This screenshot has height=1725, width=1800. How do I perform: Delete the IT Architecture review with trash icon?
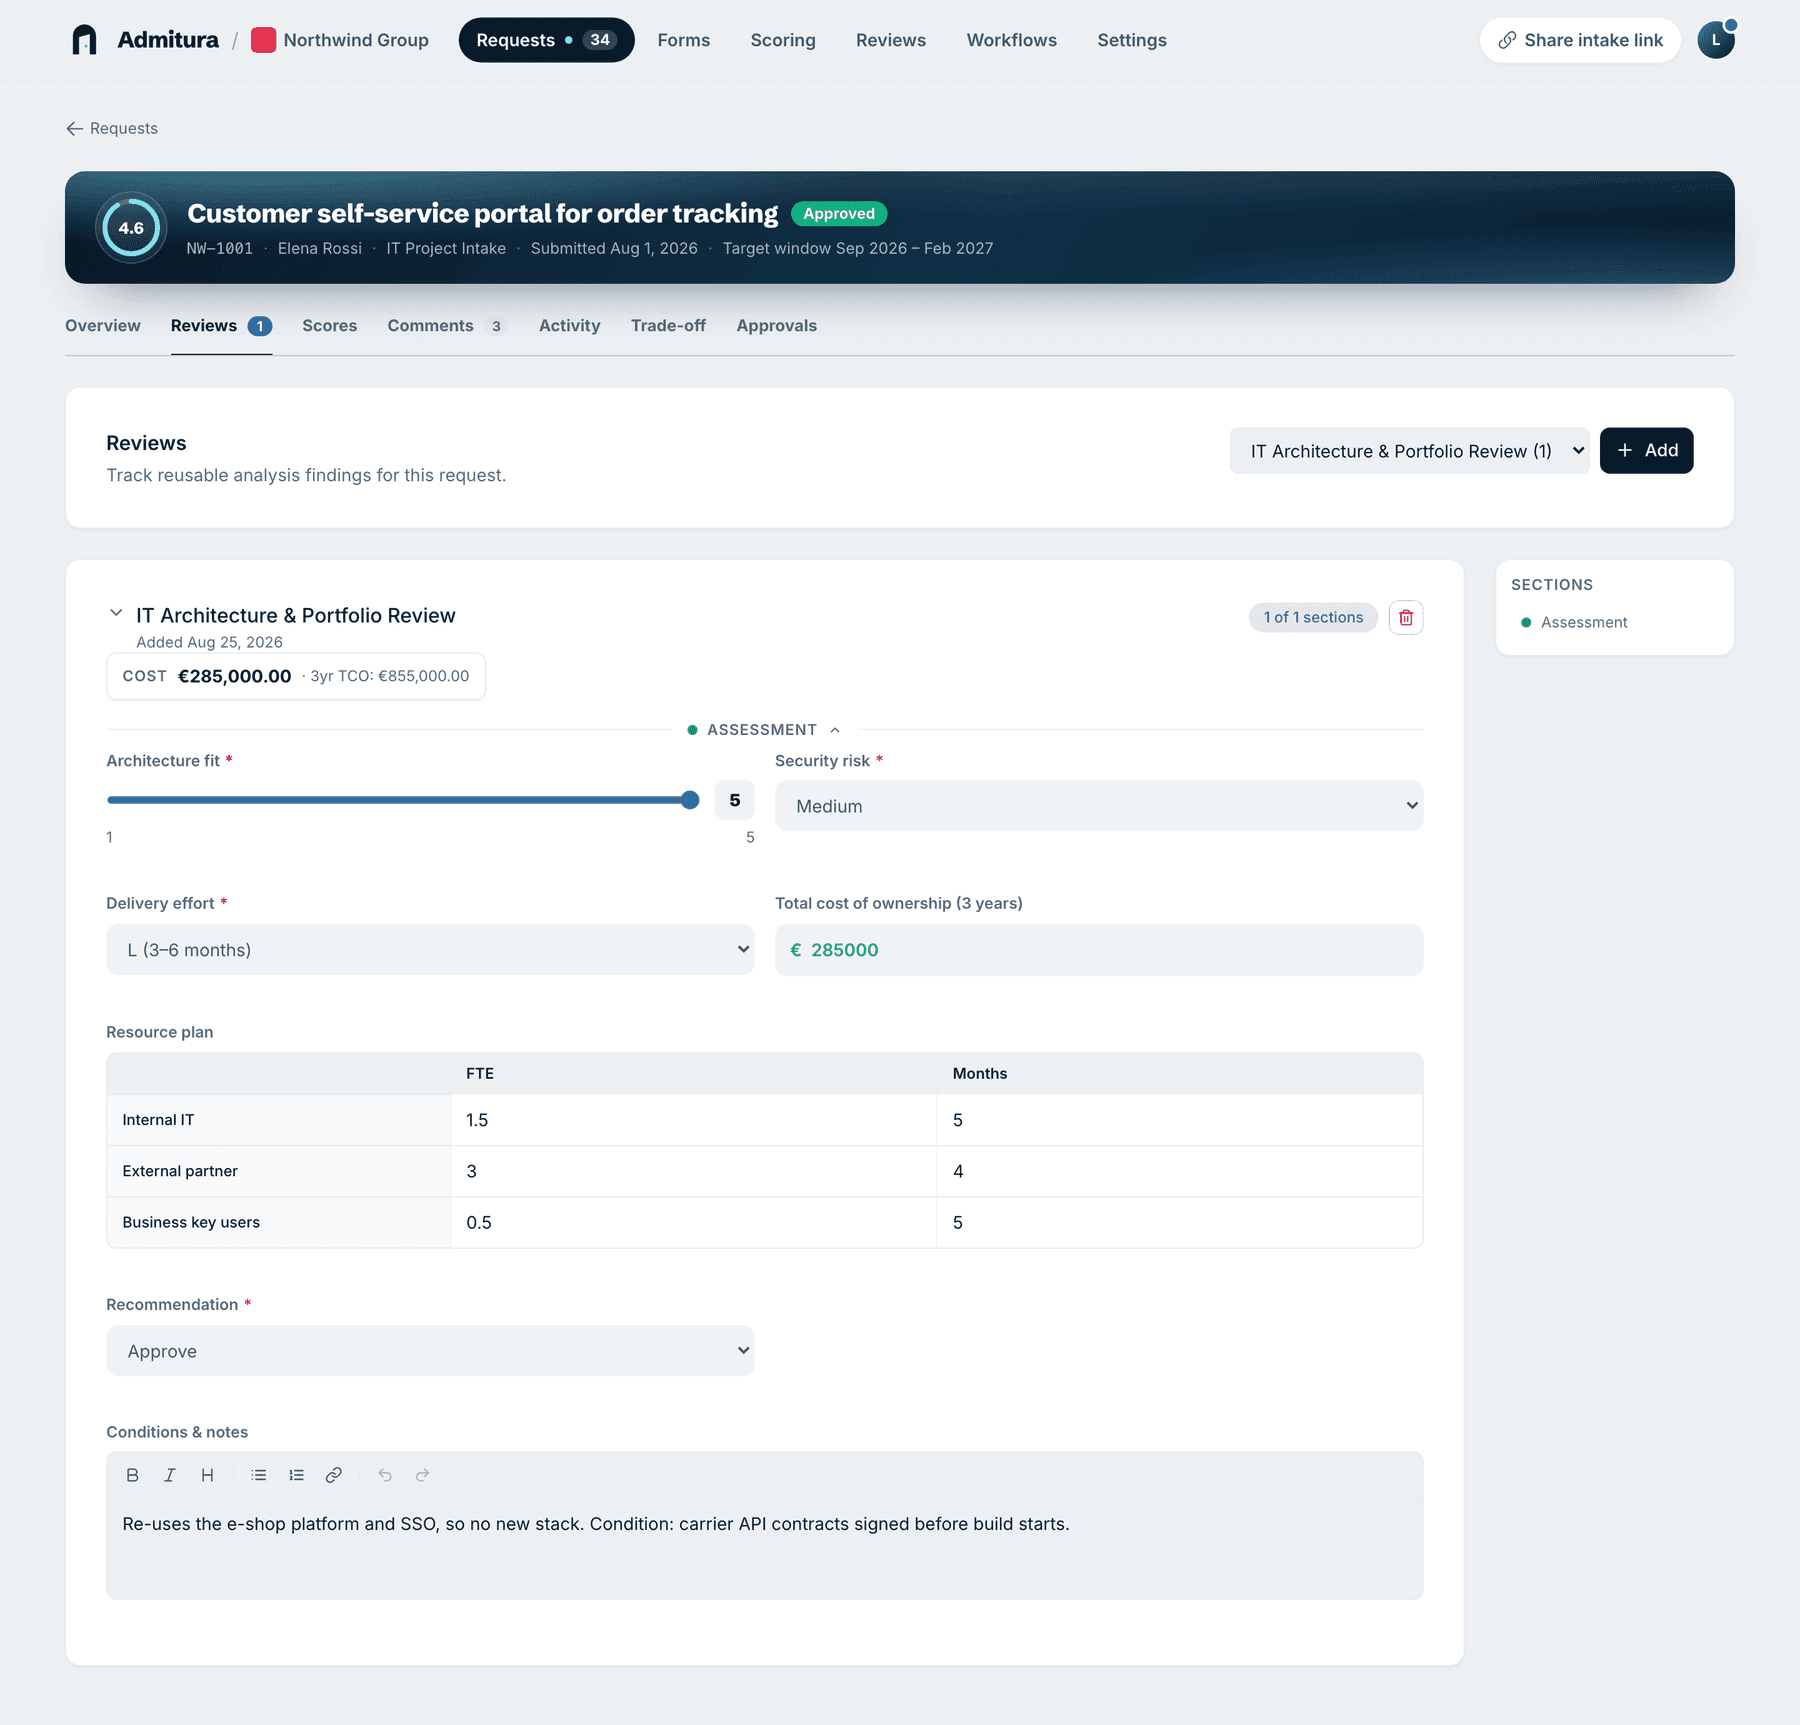pos(1406,618)
